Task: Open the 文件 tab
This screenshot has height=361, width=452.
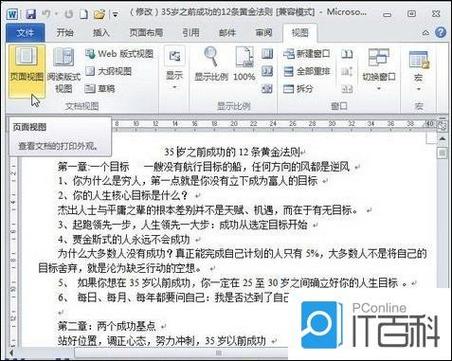Action: pos(25,33)
